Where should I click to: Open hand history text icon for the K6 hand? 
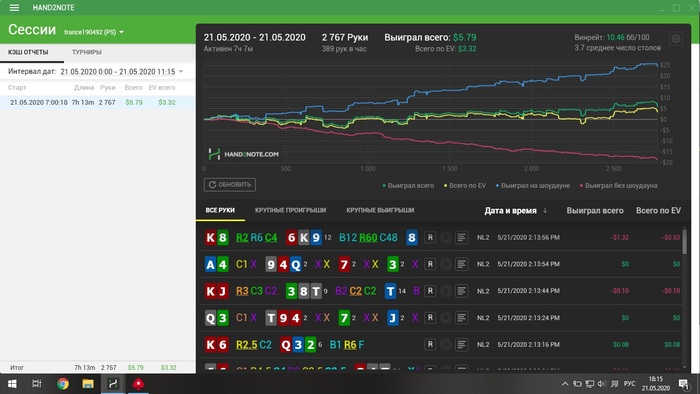[x=462, y=344]
